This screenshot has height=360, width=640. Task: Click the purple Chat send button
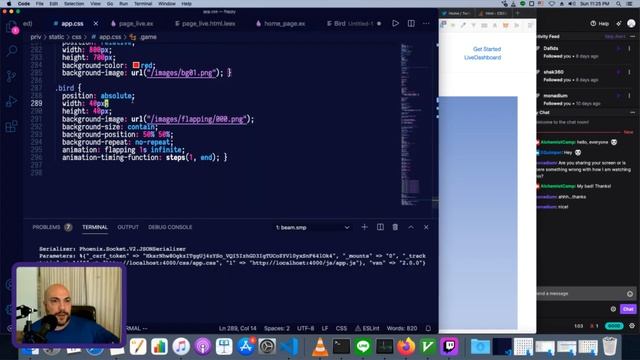[x=628, y=309]
